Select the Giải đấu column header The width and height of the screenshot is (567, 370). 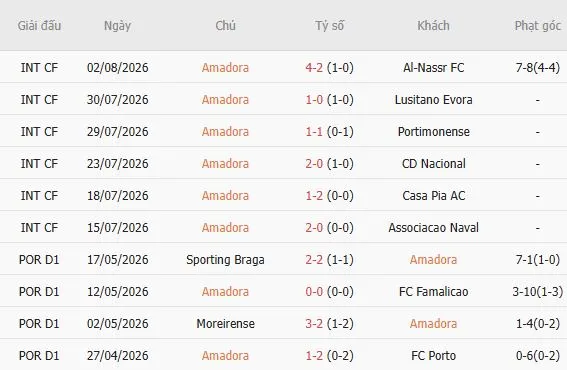39,26
